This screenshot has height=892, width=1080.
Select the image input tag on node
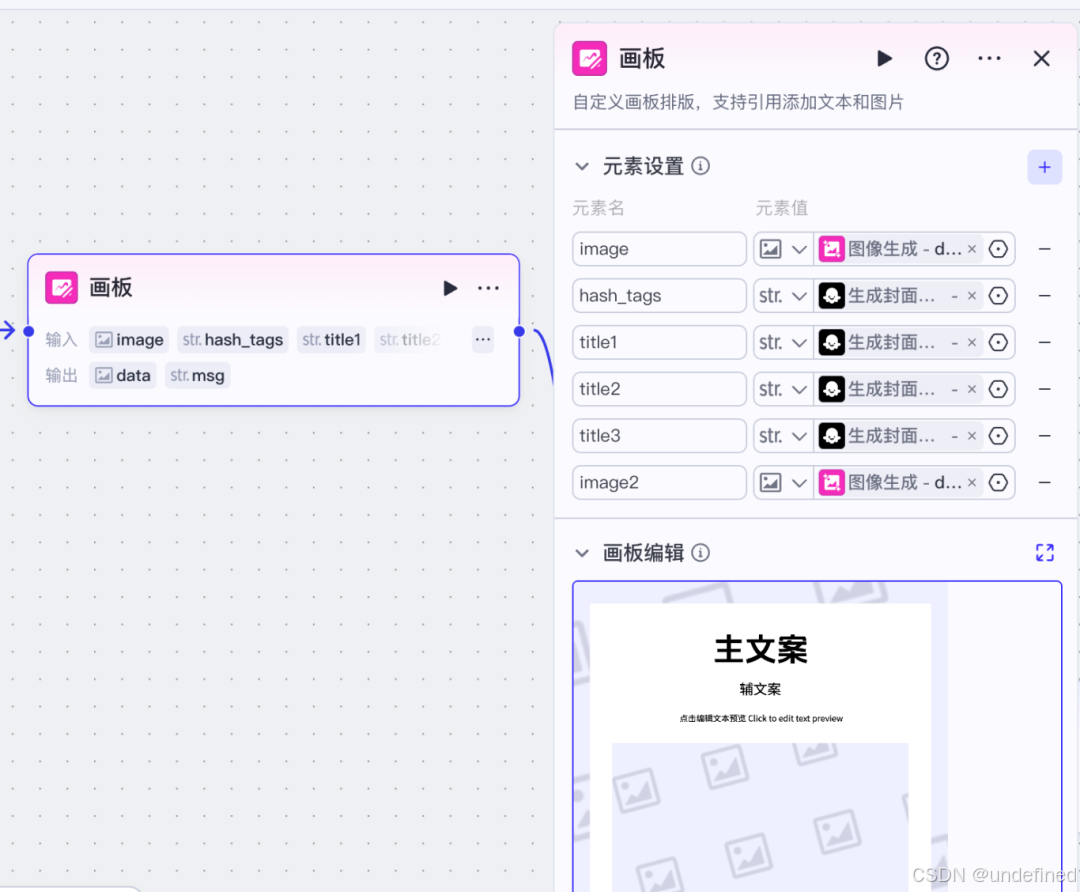[129, 340]
